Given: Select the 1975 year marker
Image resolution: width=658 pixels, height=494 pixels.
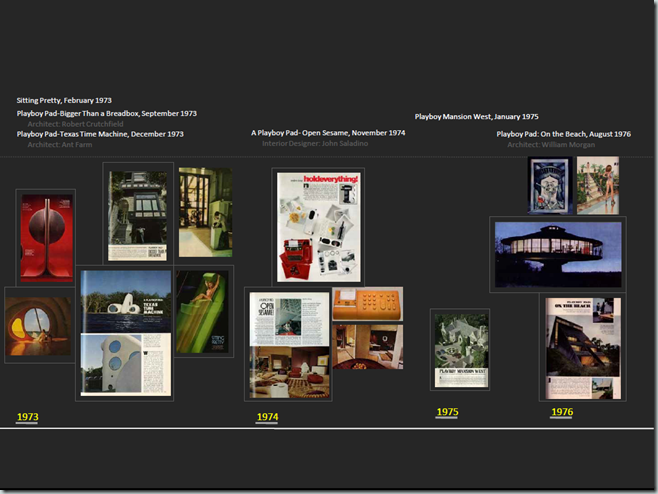Looking at the screenshot, I should tap(447, 412).
